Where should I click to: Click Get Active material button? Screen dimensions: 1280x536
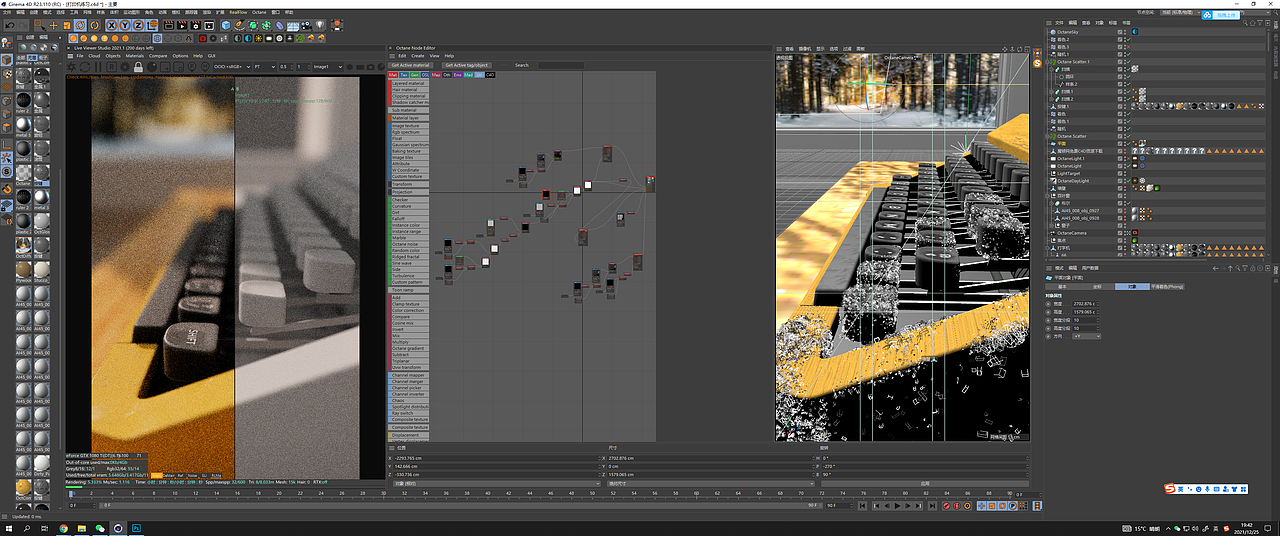coord(409,65)
